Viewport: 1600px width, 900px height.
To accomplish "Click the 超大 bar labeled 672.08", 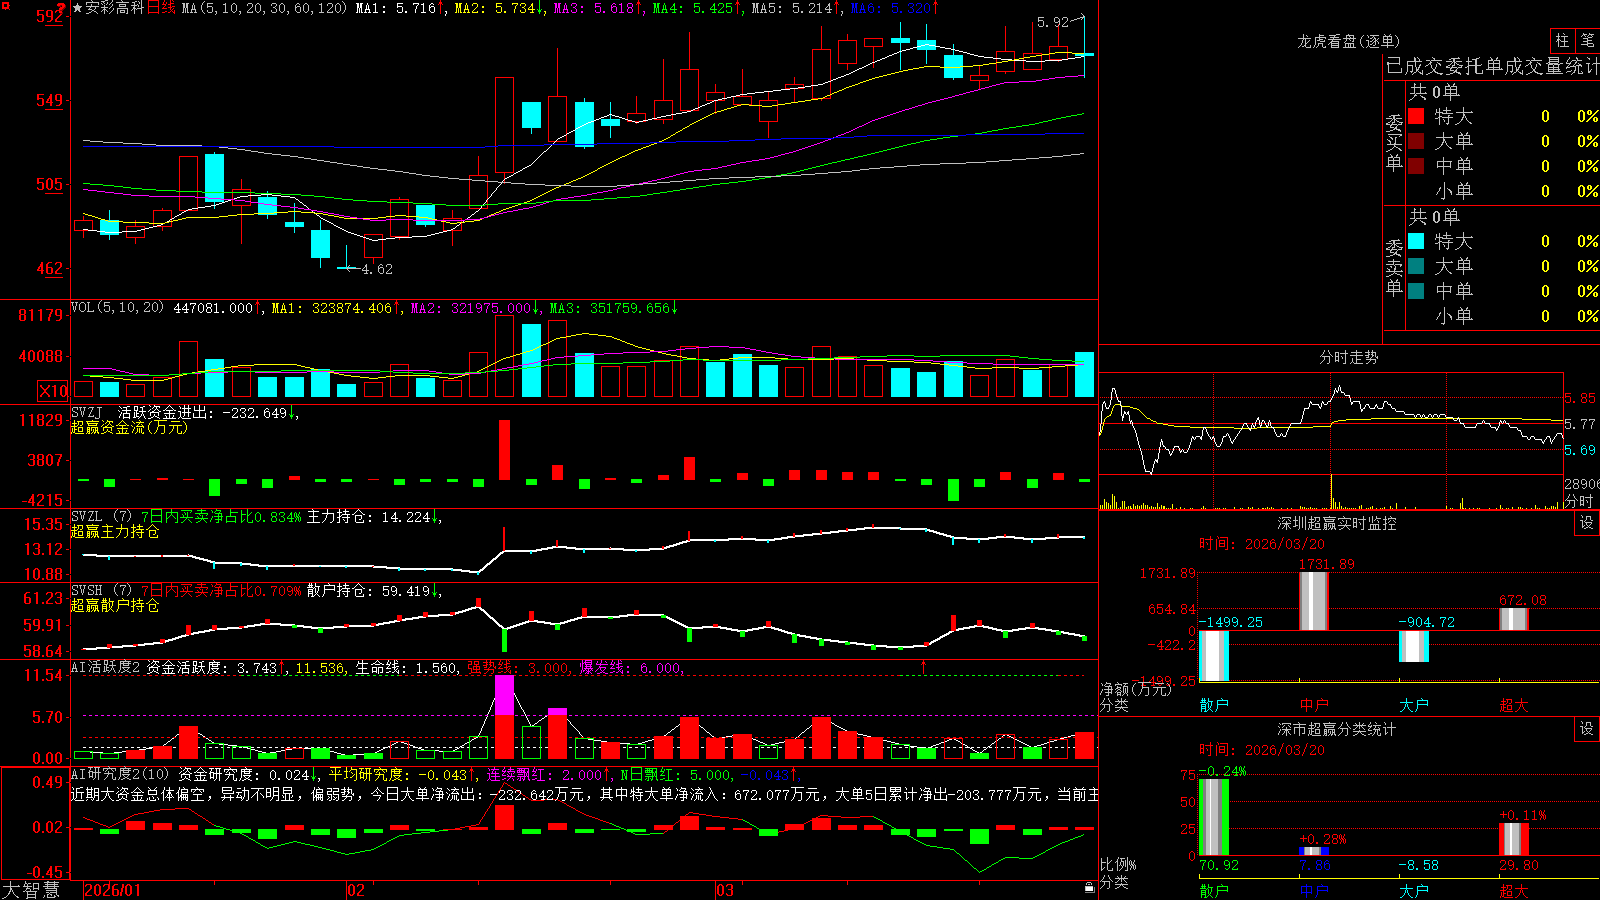I will (x=1514, y=619).
